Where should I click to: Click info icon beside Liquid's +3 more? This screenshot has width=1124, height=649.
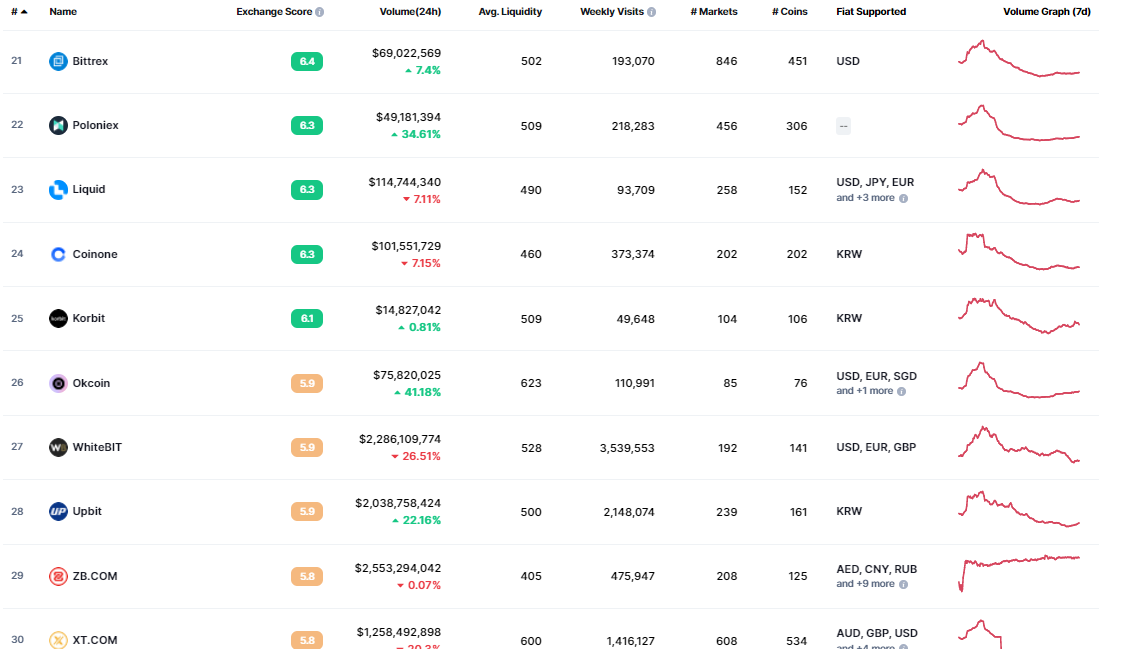point(903,199)
